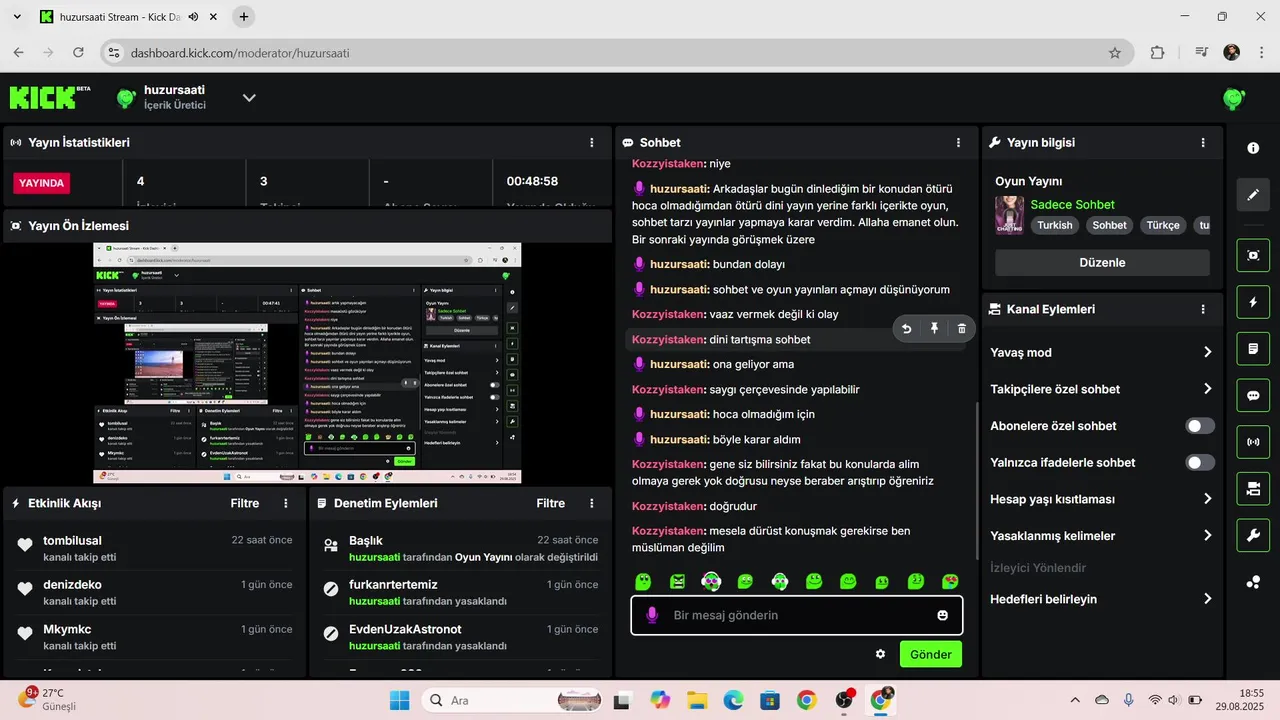The image size is (1280, 720).
Task: Insert the first blank-stare green emote
Action: pyautogui.click(x=643, y=581)
